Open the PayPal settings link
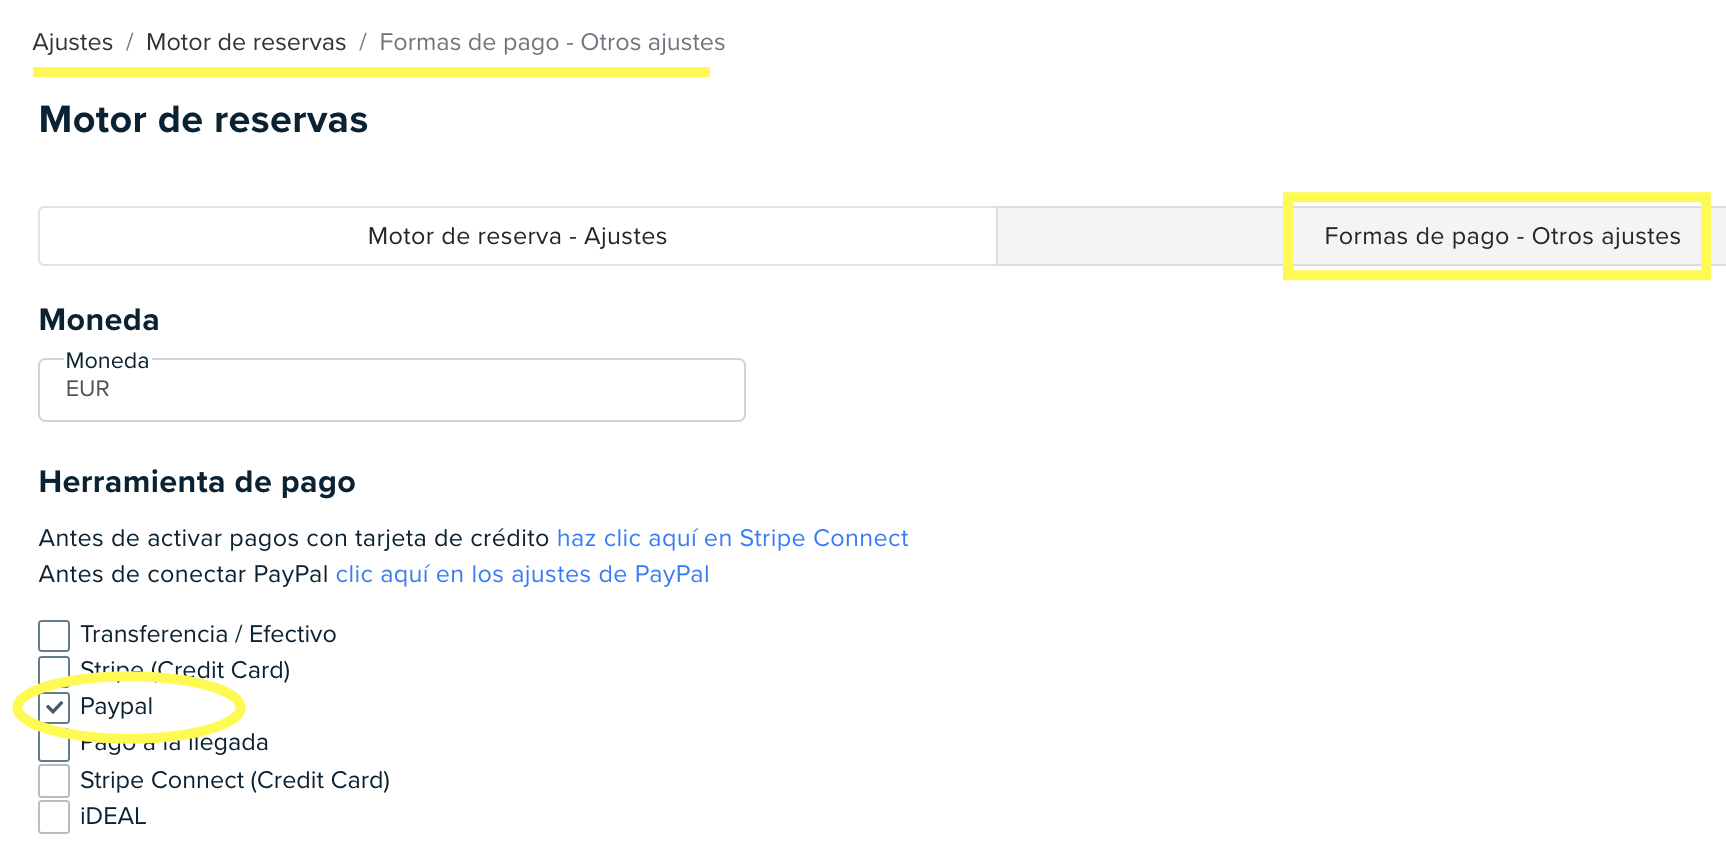This screenshot has height=862, width=1726. click(522, 574)
